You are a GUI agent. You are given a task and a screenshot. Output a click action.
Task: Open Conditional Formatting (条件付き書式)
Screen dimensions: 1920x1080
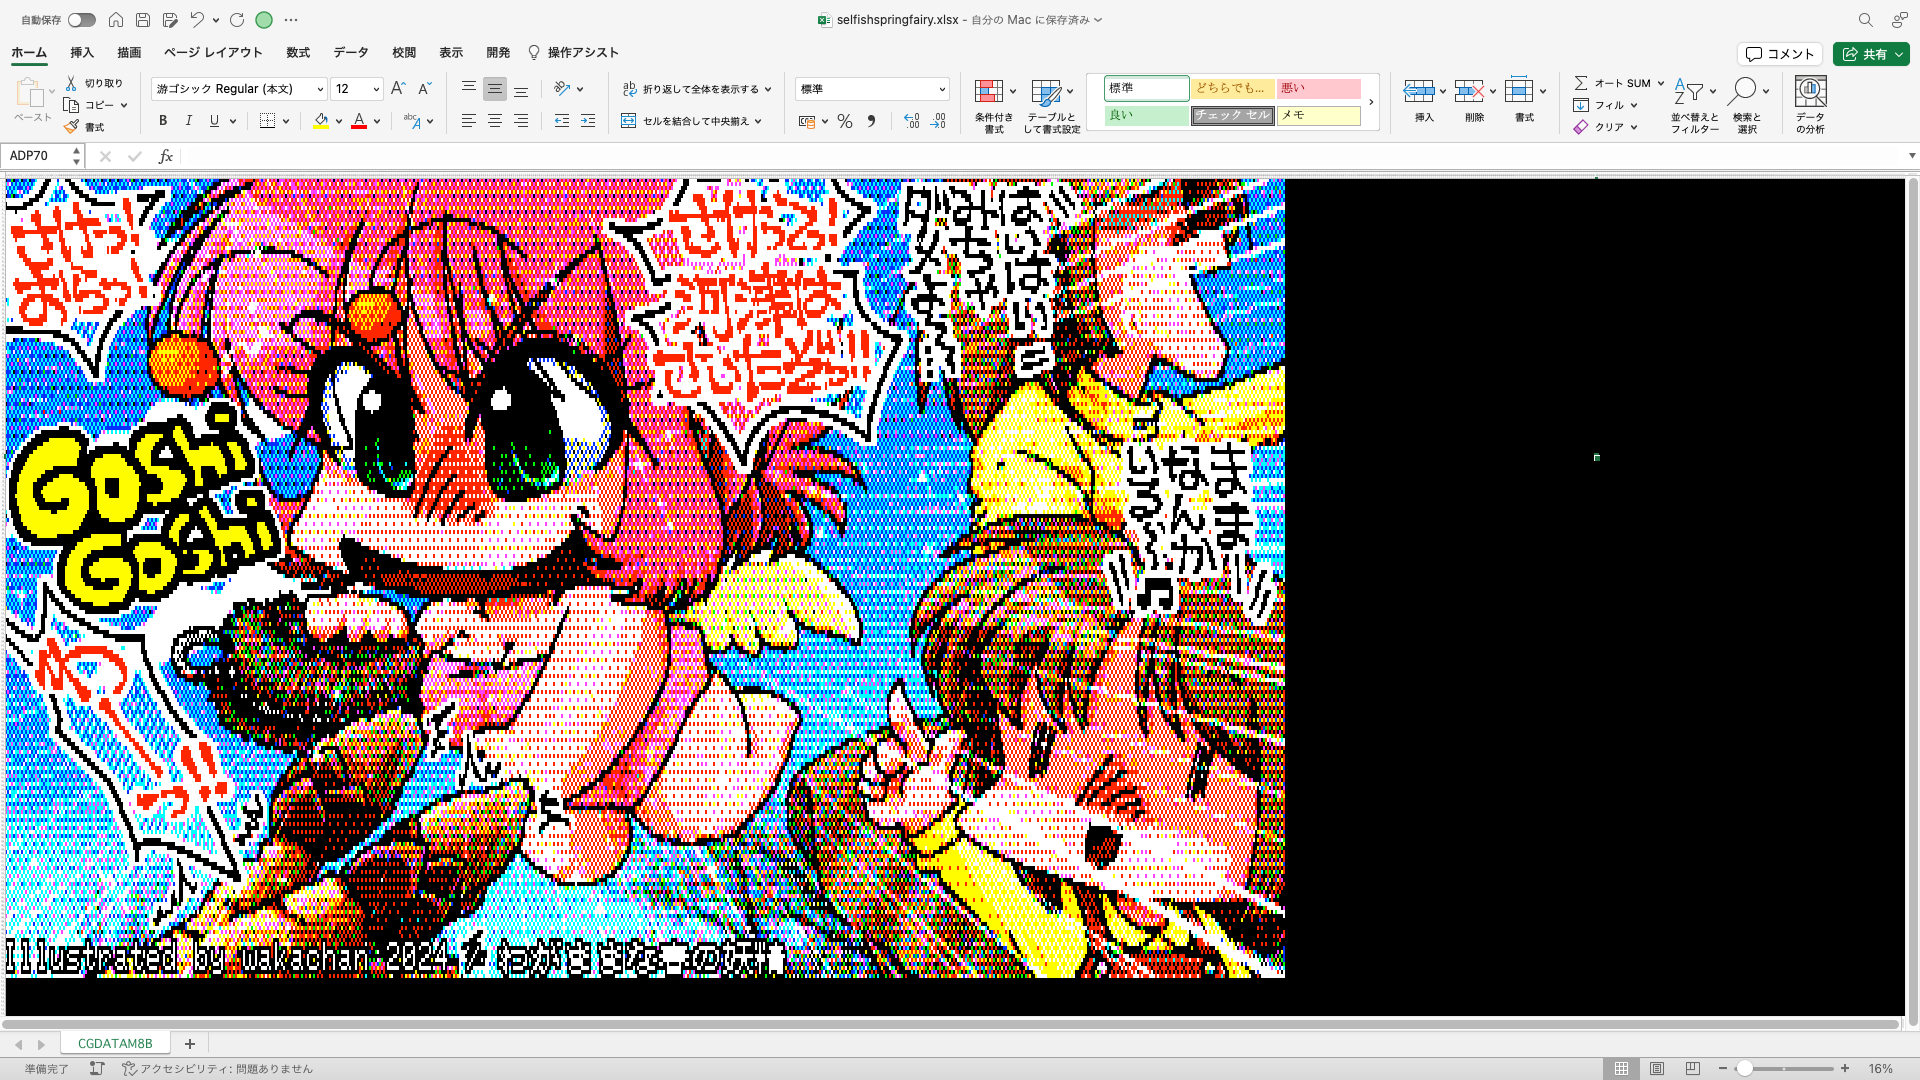[x=994, y=105]
